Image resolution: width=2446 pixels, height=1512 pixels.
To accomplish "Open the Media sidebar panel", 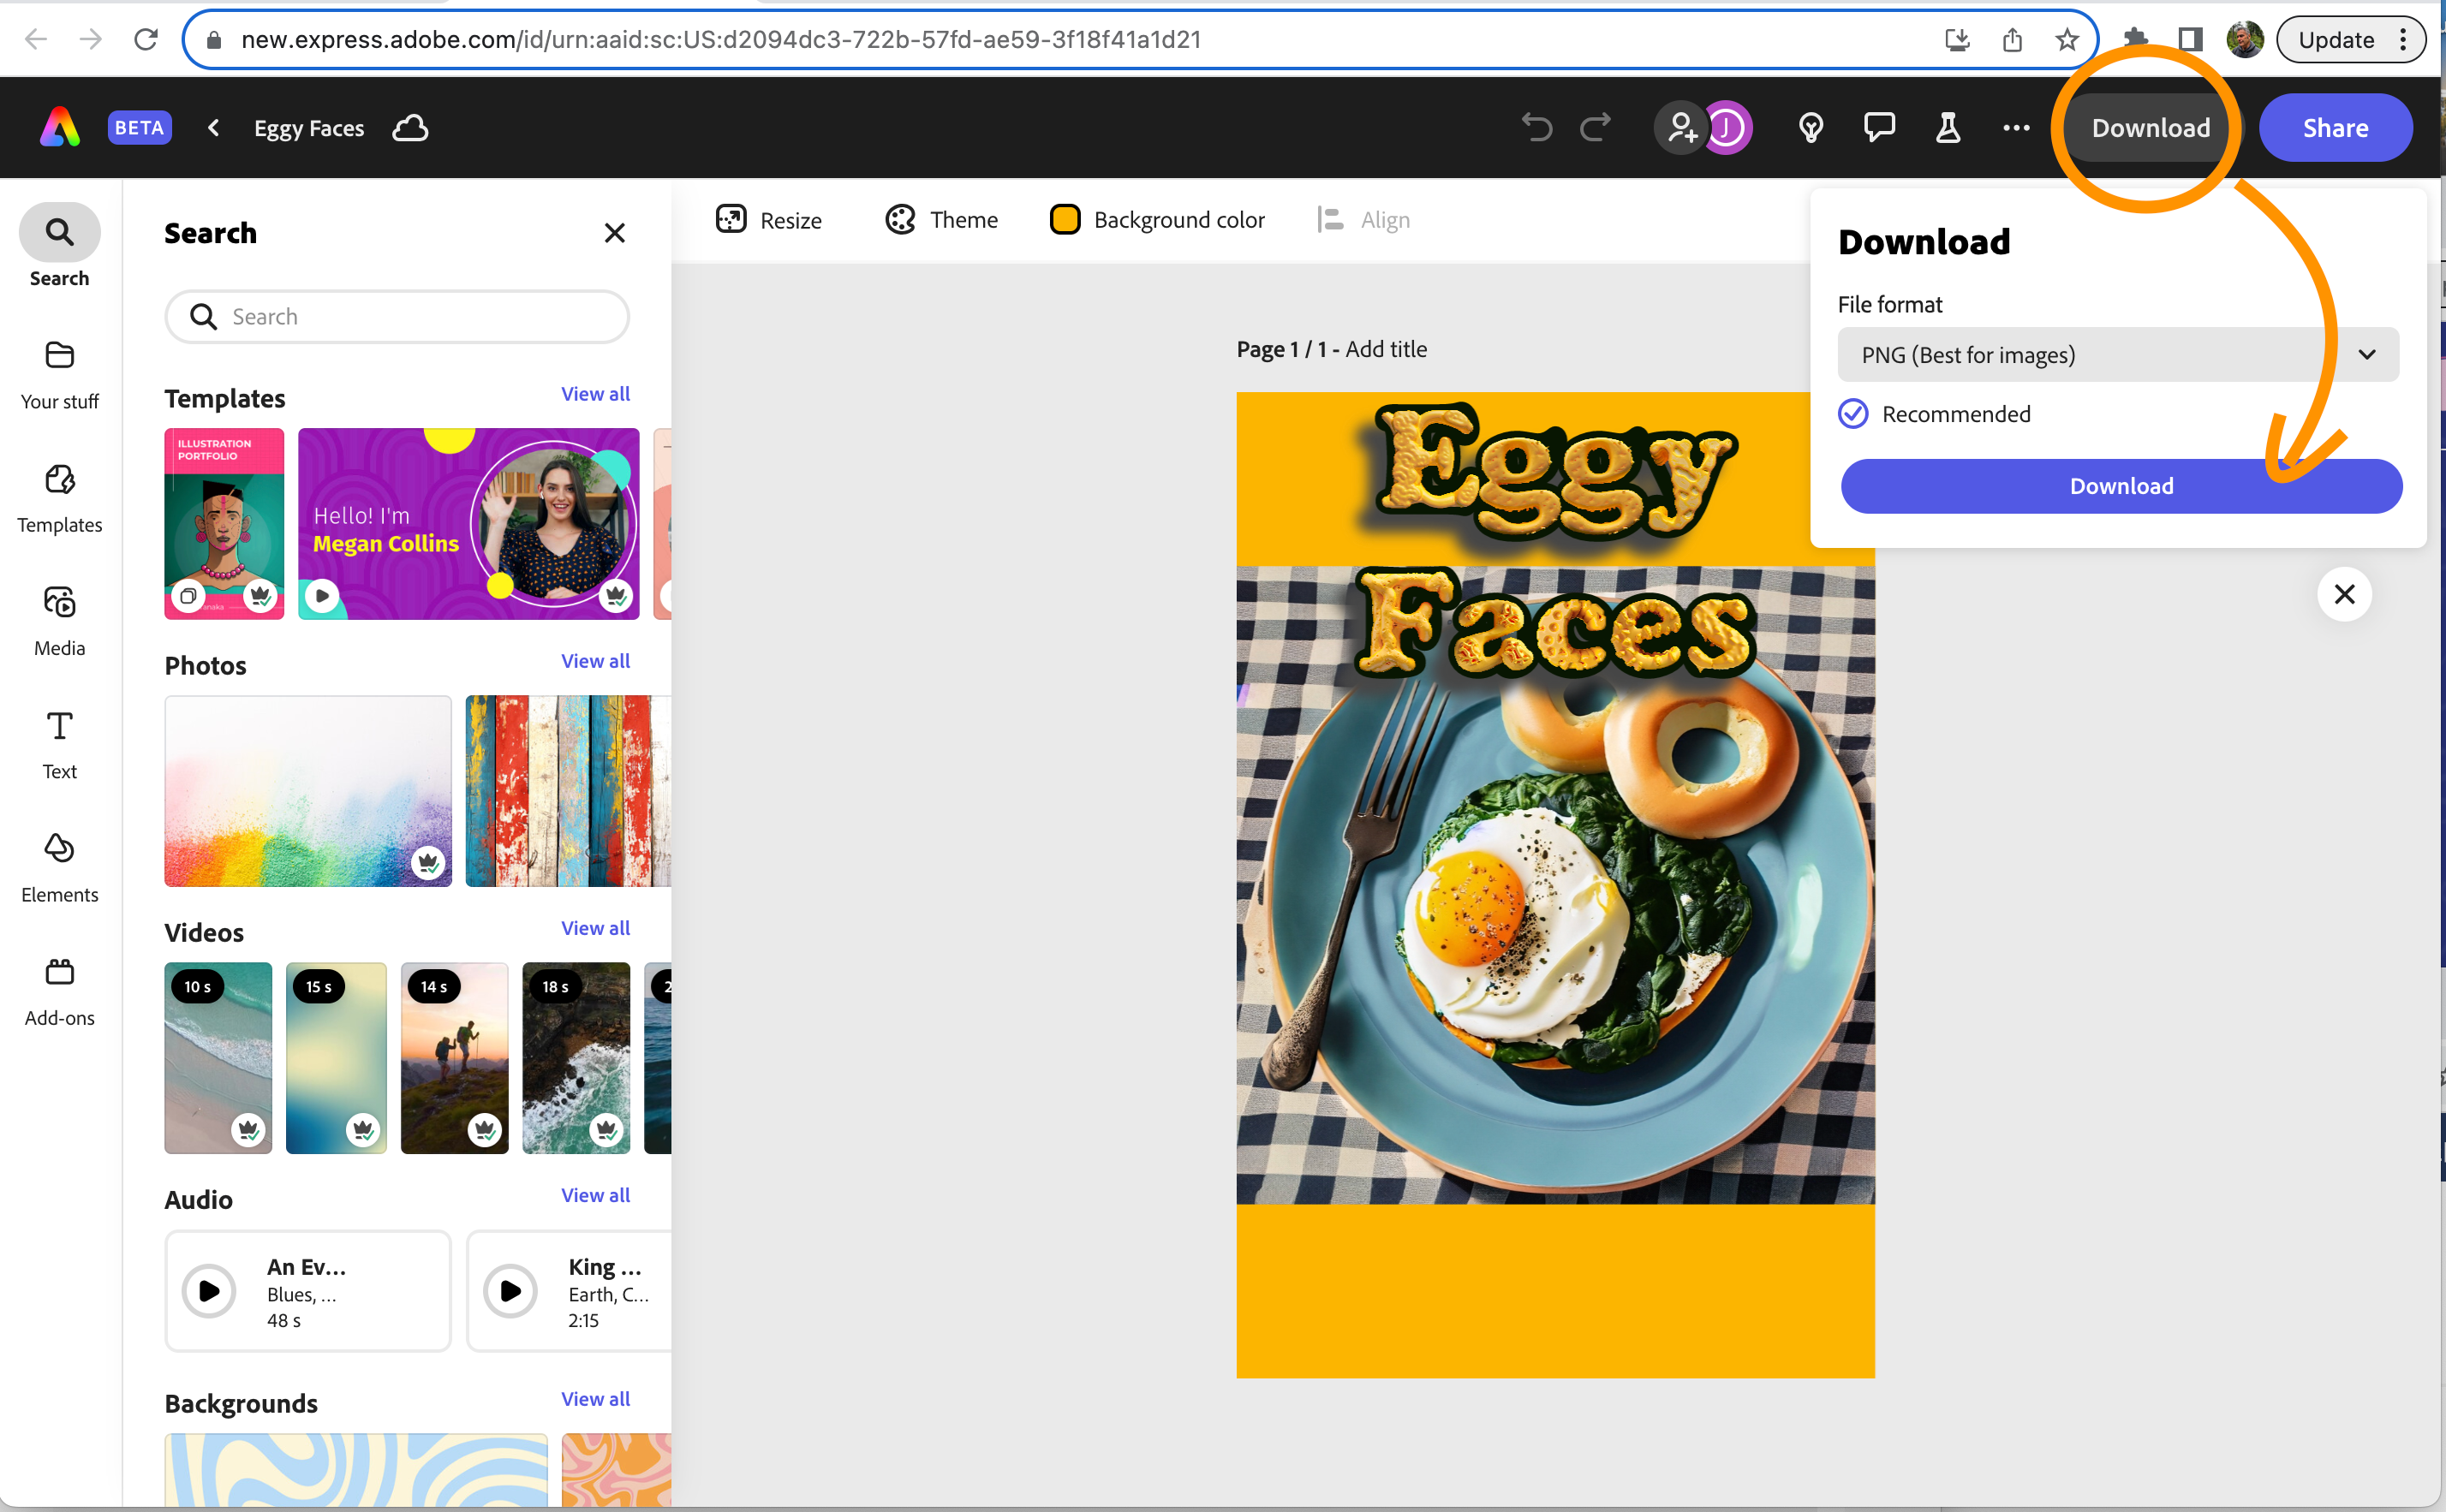I will (59, 620).
